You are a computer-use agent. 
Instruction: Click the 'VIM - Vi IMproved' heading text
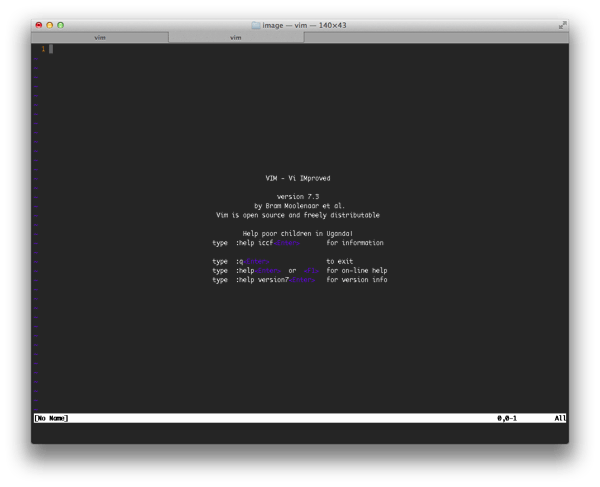point(298,178)
